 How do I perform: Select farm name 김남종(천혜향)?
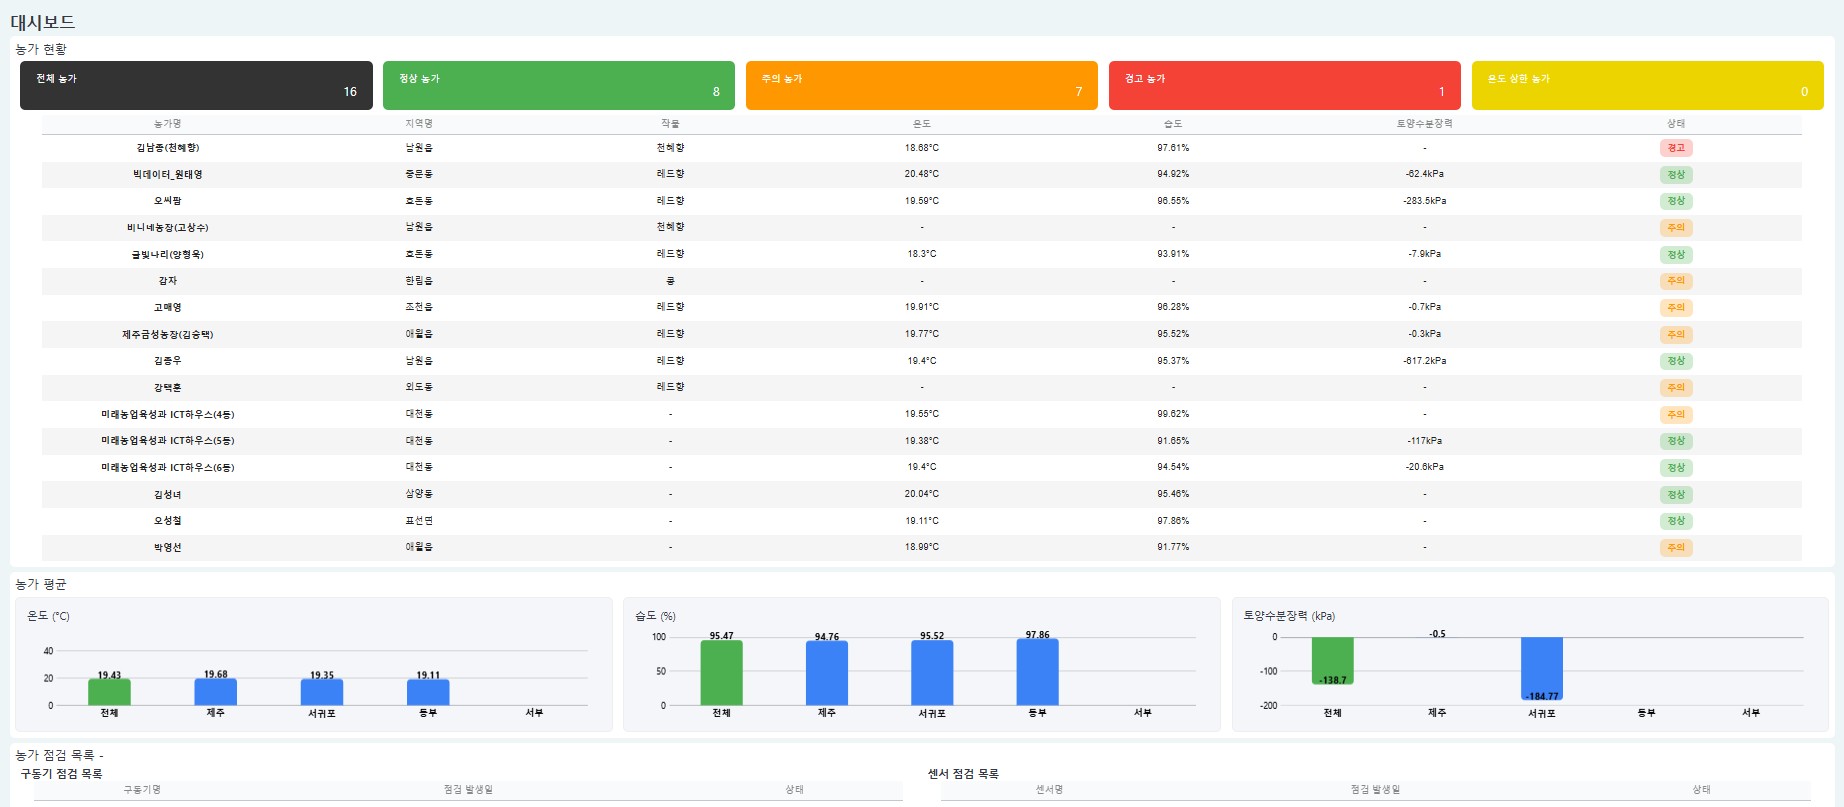[168, 148]
